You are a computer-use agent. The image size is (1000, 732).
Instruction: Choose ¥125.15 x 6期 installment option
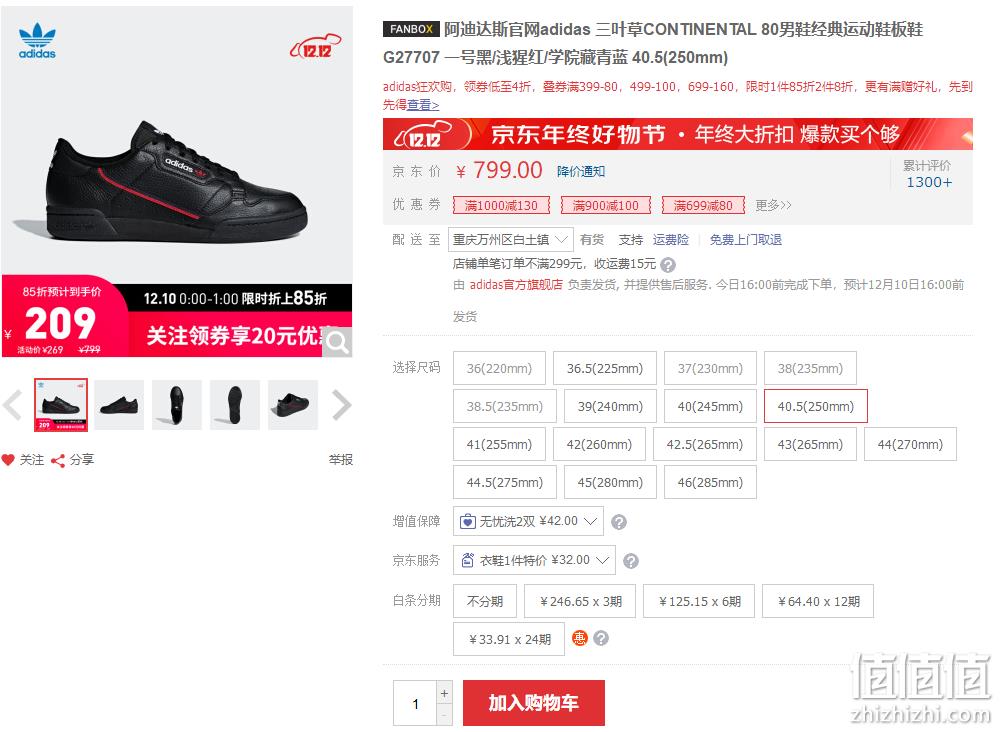(x=700, y=601)
